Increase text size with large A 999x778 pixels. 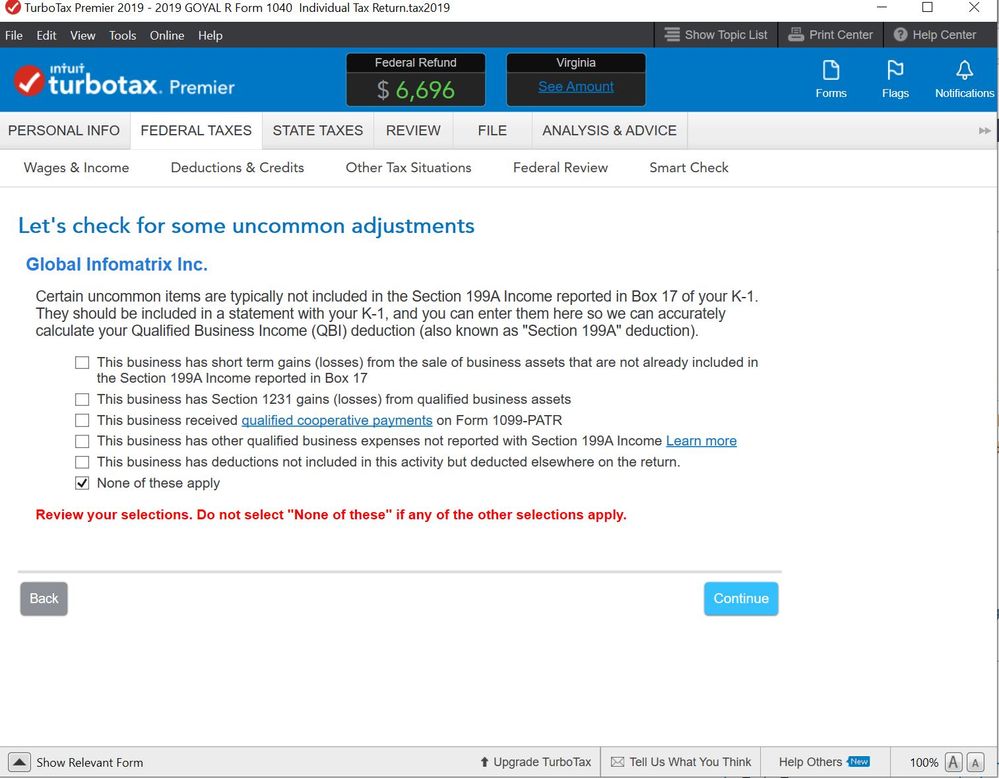coord(953,762)
